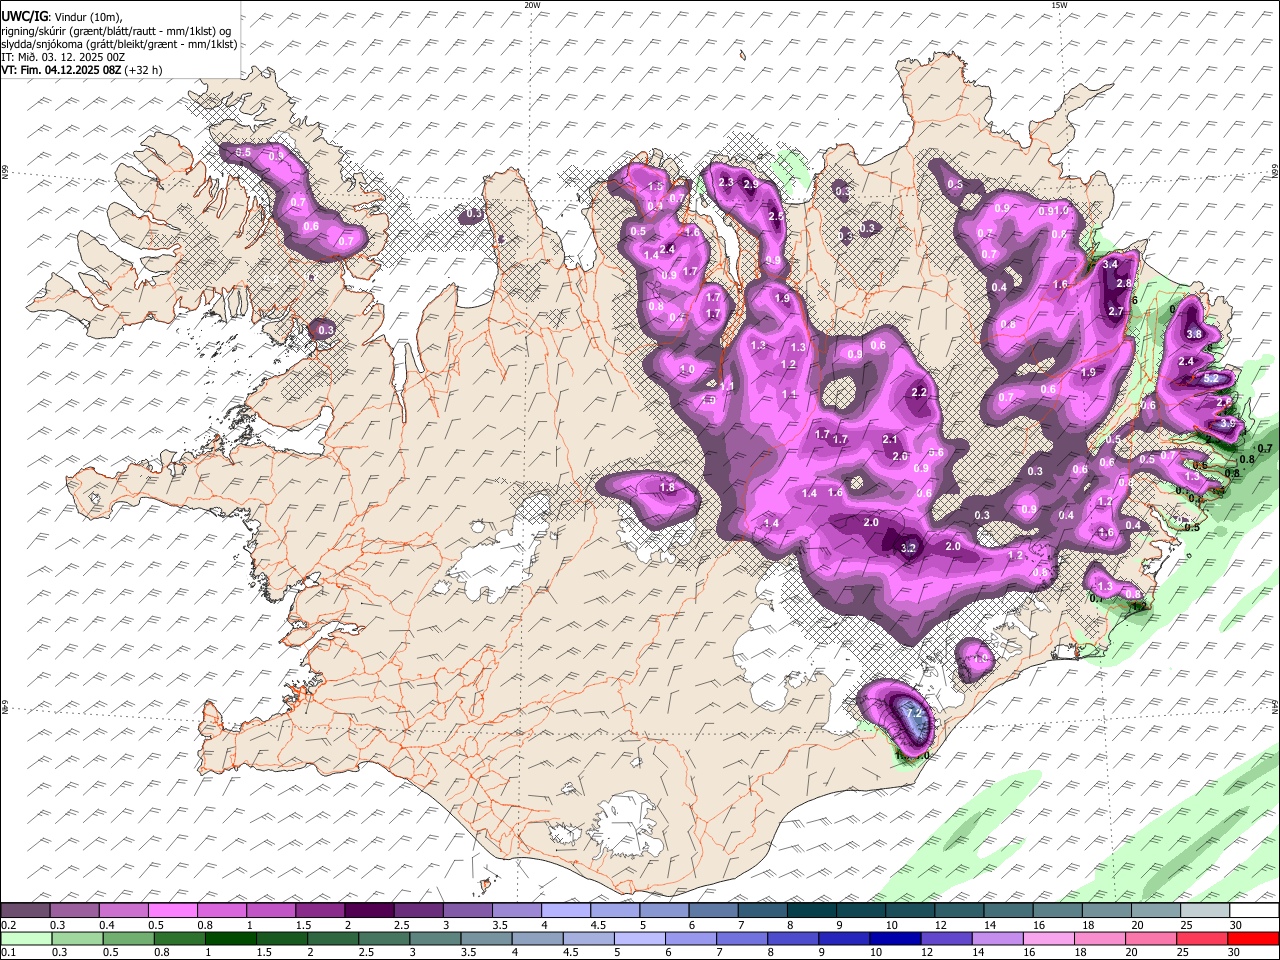
Task: Click lower legend swatch between 0.1 and 0.3
Action: 26,938
